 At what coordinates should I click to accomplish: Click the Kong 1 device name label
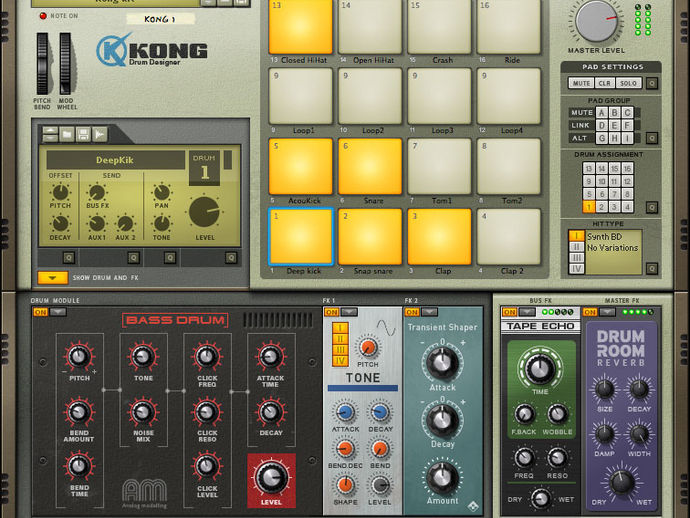tap(160, 19)
